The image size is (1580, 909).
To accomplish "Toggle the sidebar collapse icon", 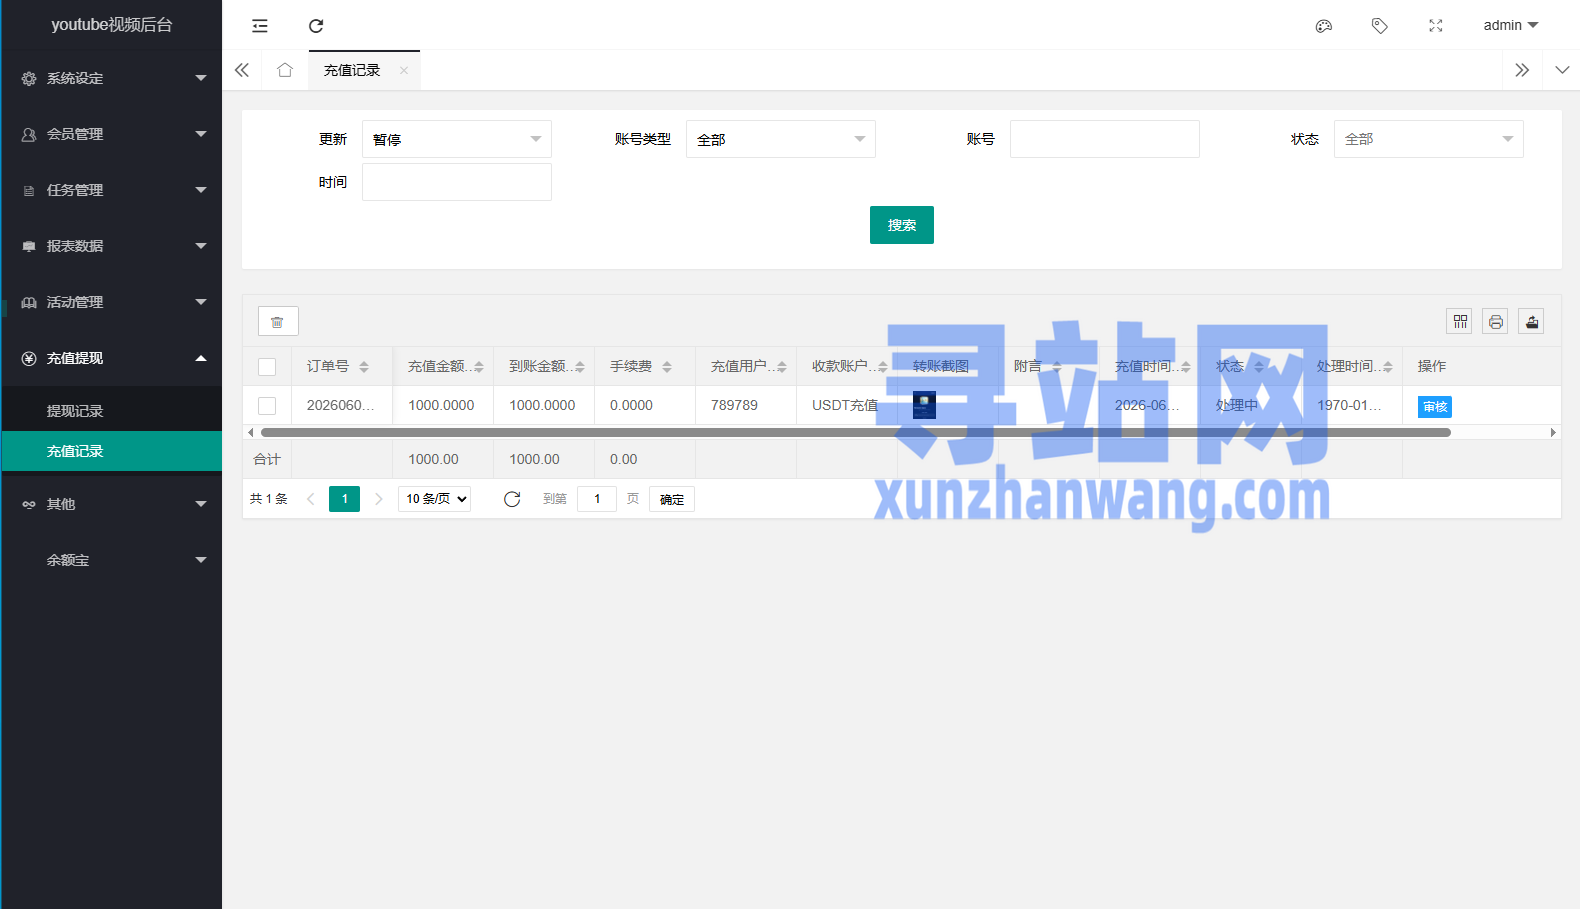I will coord(260,26).
